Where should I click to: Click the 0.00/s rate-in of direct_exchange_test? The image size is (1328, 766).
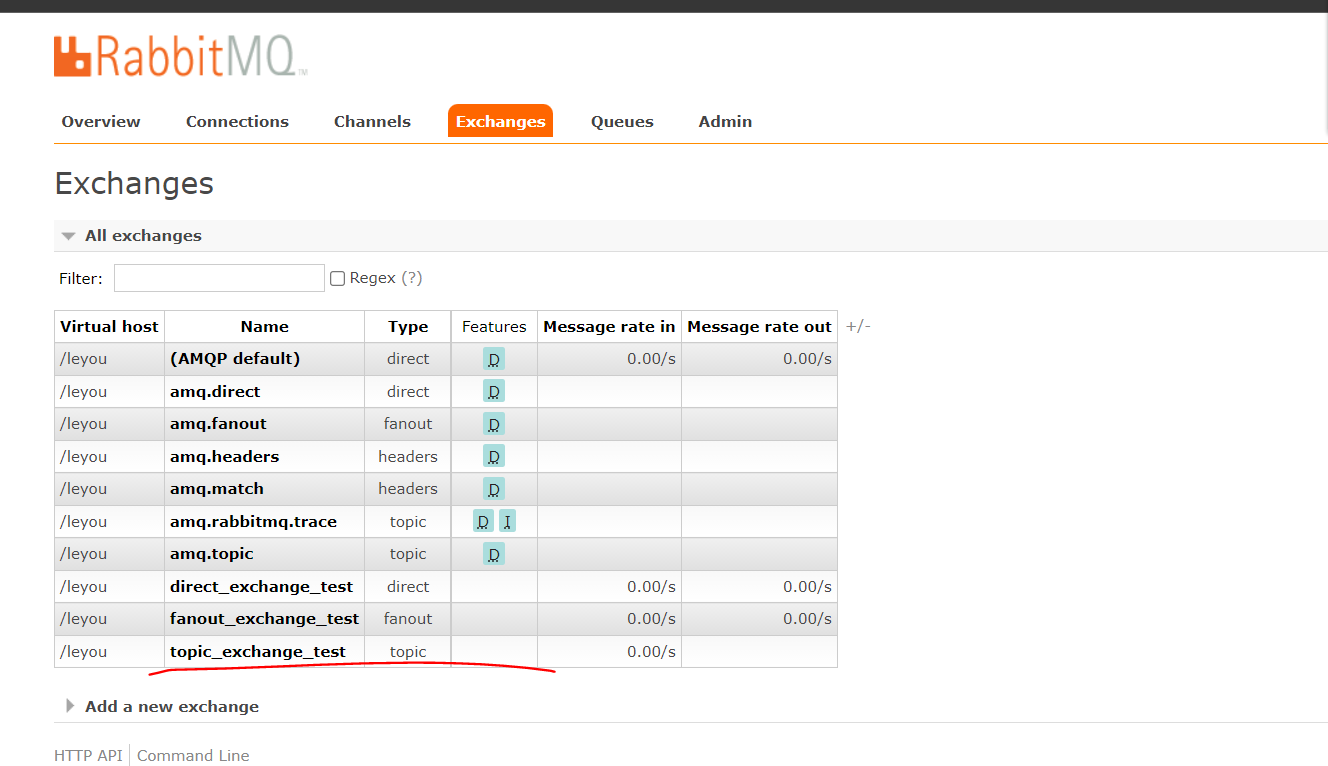(651, 587)
